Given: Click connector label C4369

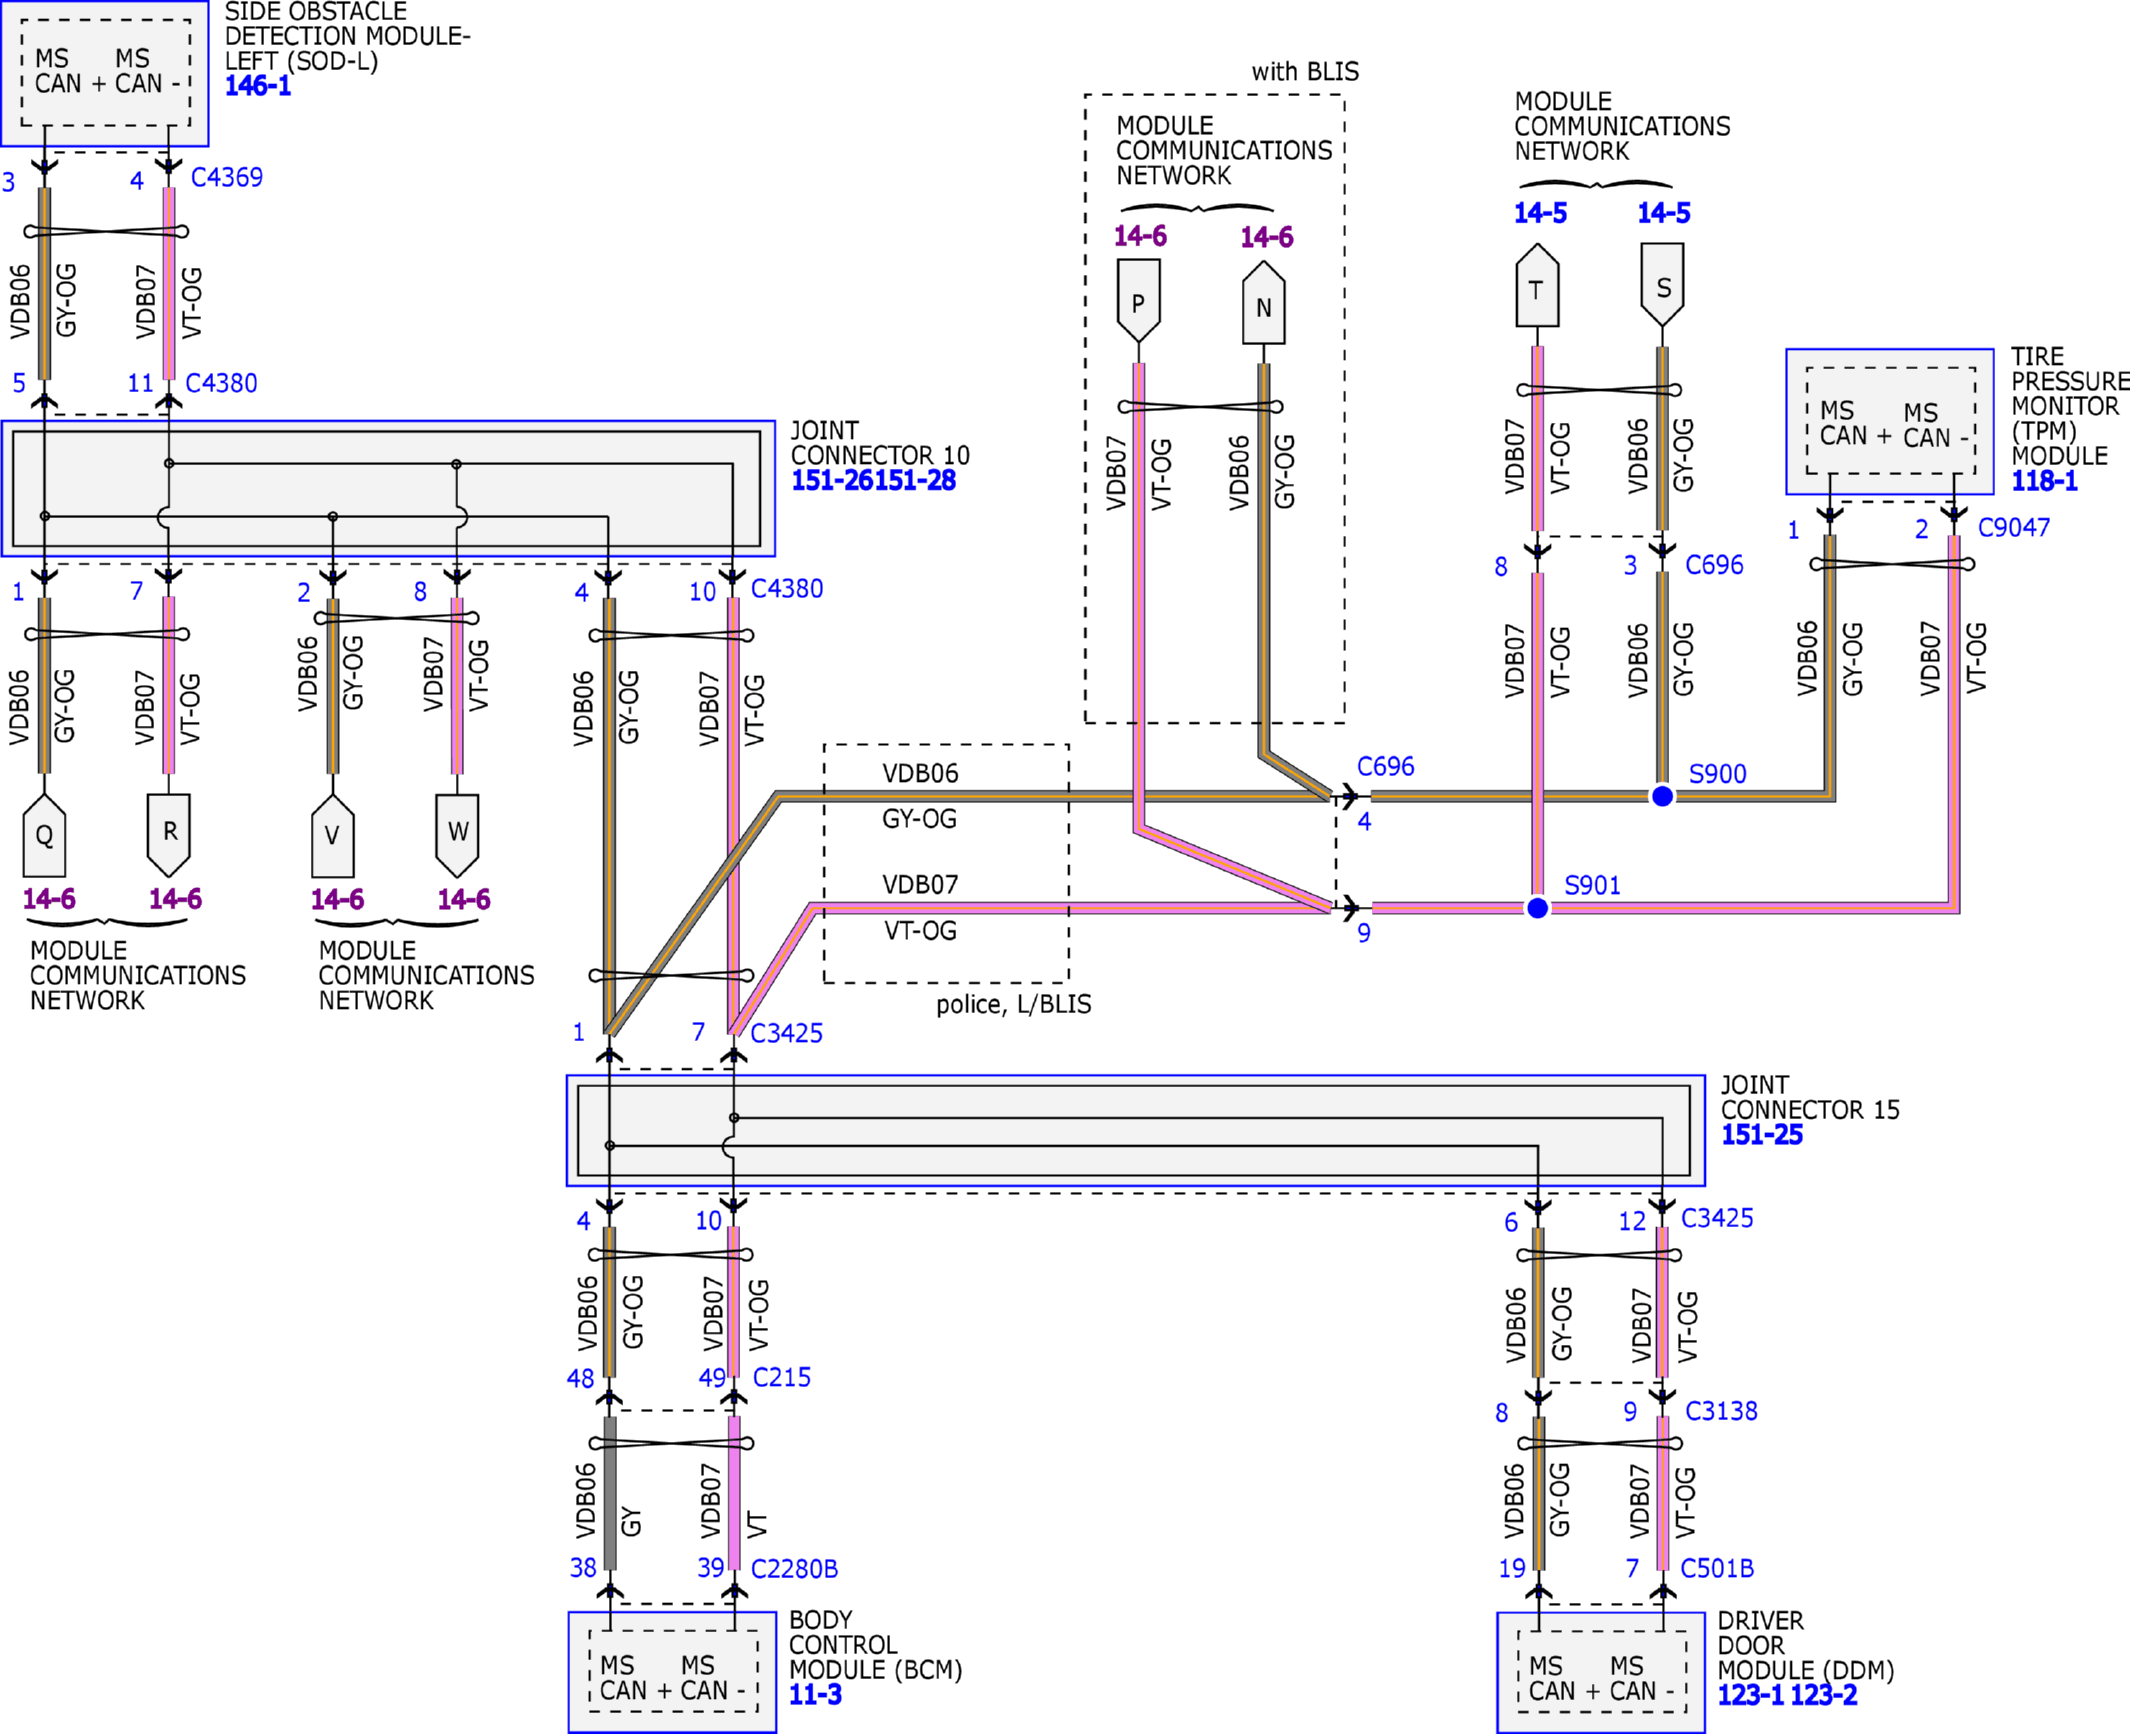Looking at the screenshot, I should click(227, 177).
